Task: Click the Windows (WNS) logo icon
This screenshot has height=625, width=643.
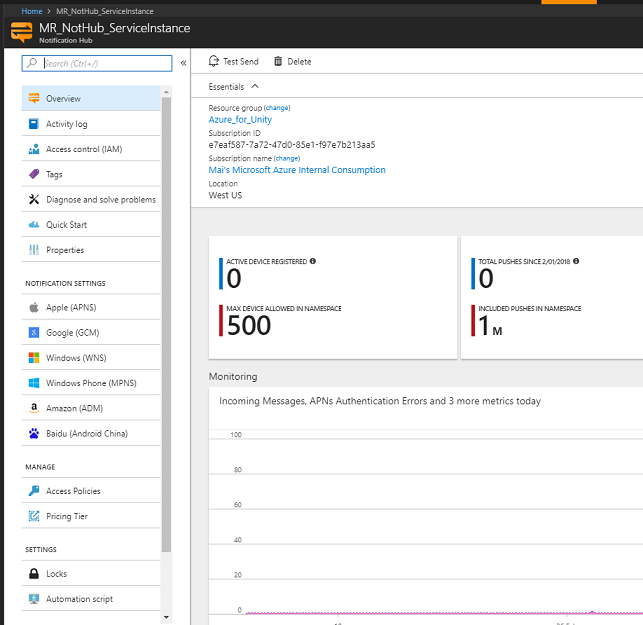Action: [34, 358]
